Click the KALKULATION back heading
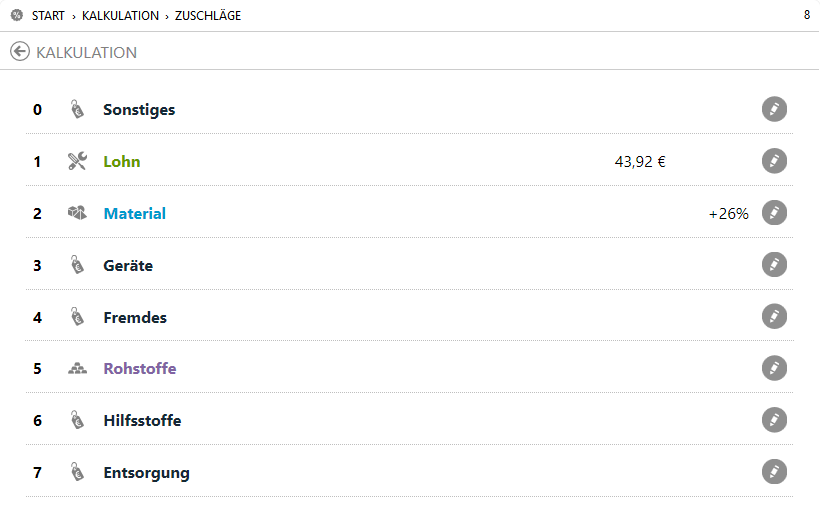Screen dimensions: 820x521 pos(87,52)
